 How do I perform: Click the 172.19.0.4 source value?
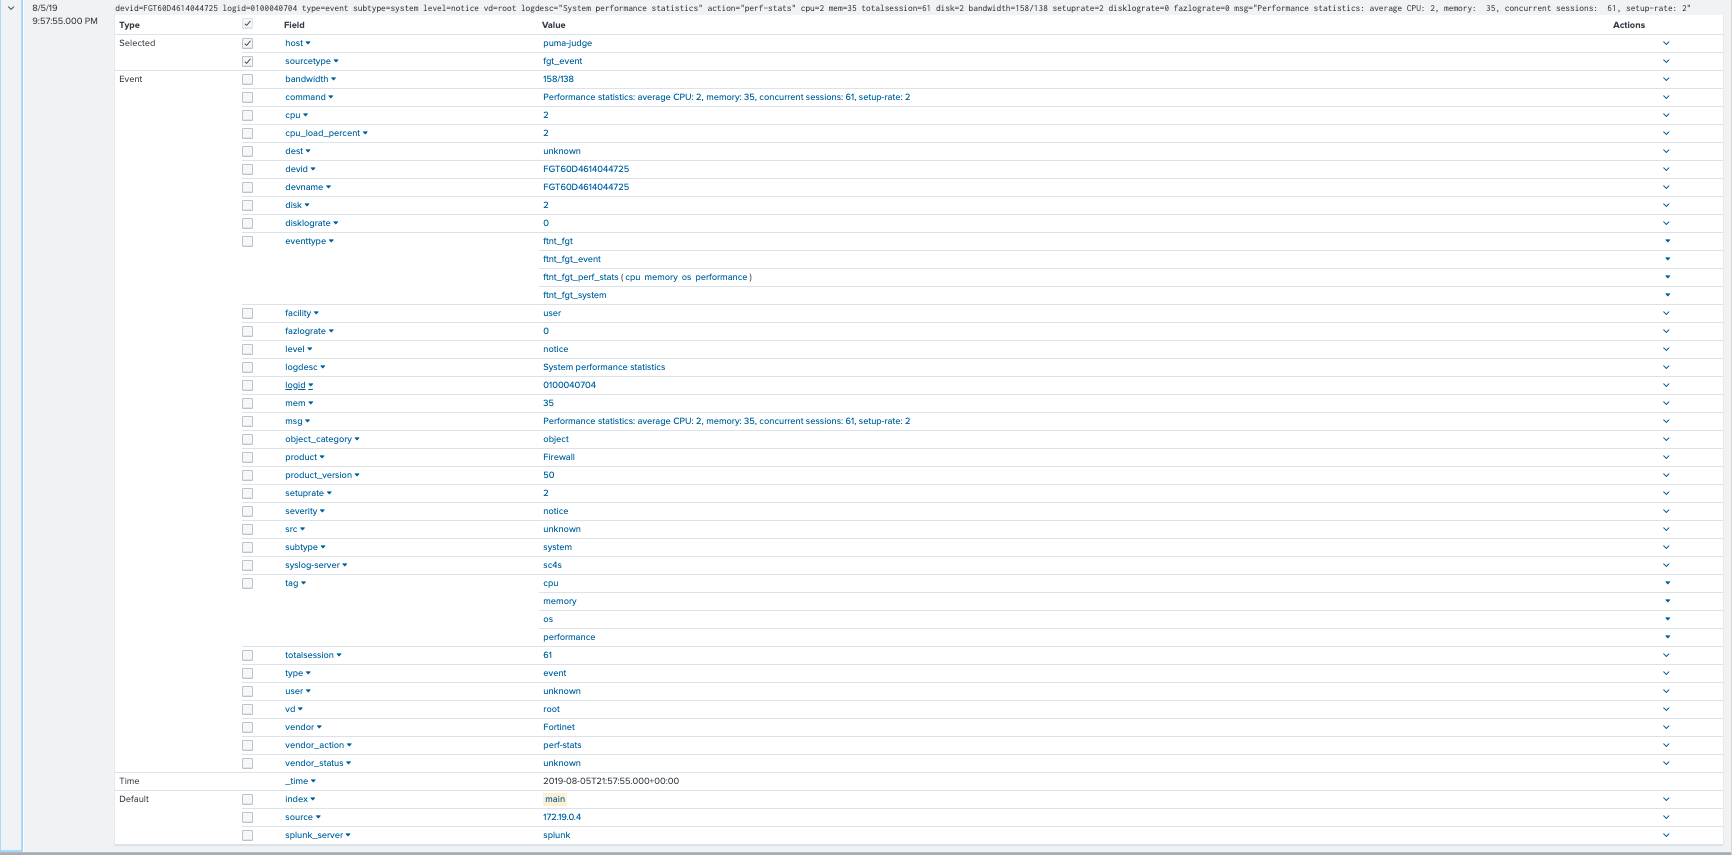pyautogui.click(x=562, y=817)
